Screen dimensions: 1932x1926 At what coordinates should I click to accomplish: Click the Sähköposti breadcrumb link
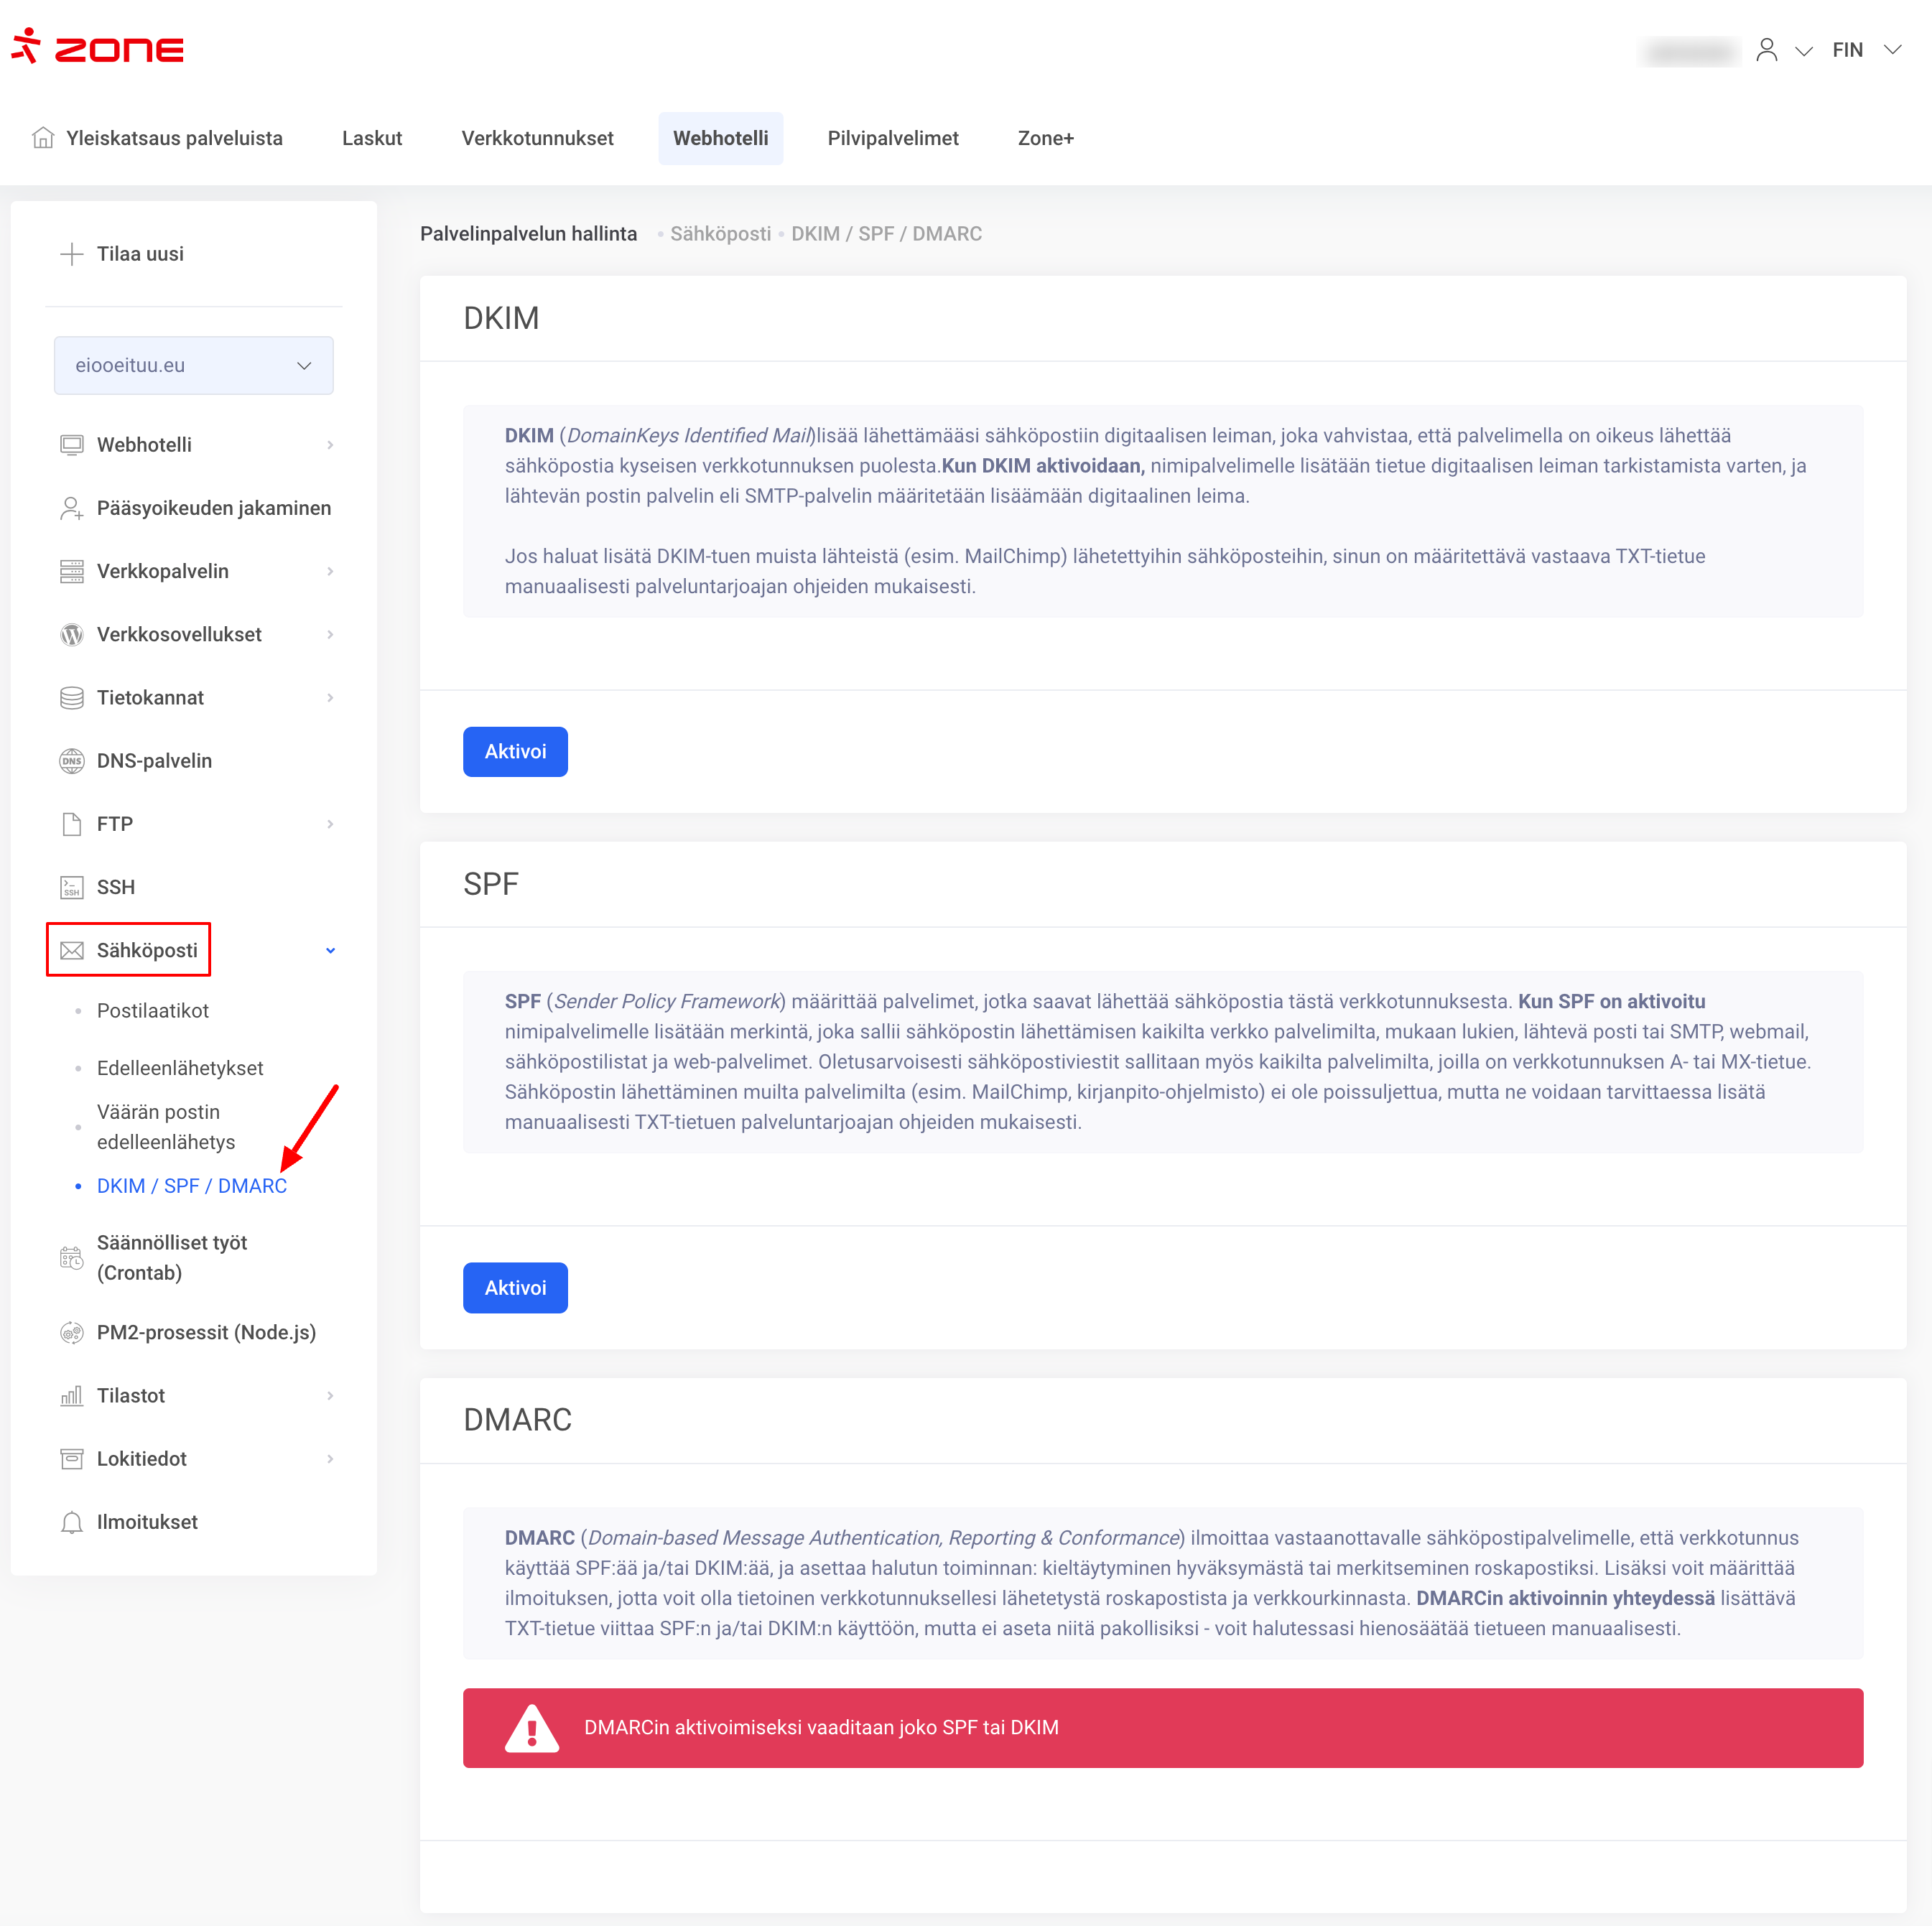click(720, 234)
